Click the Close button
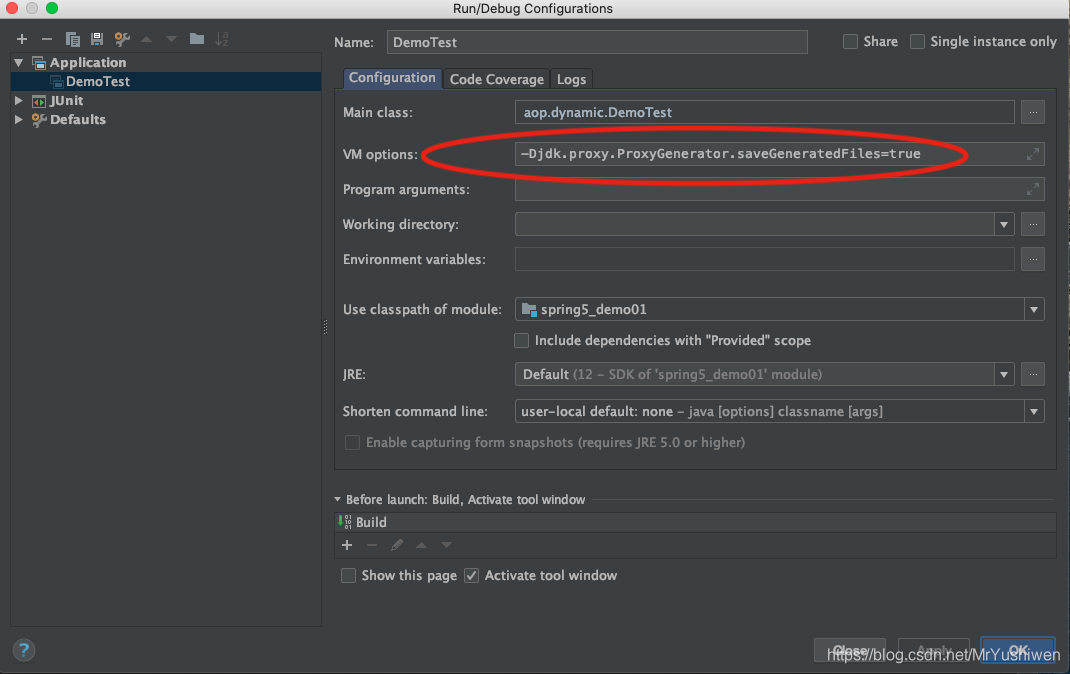1070x674 pixels. 850,650
